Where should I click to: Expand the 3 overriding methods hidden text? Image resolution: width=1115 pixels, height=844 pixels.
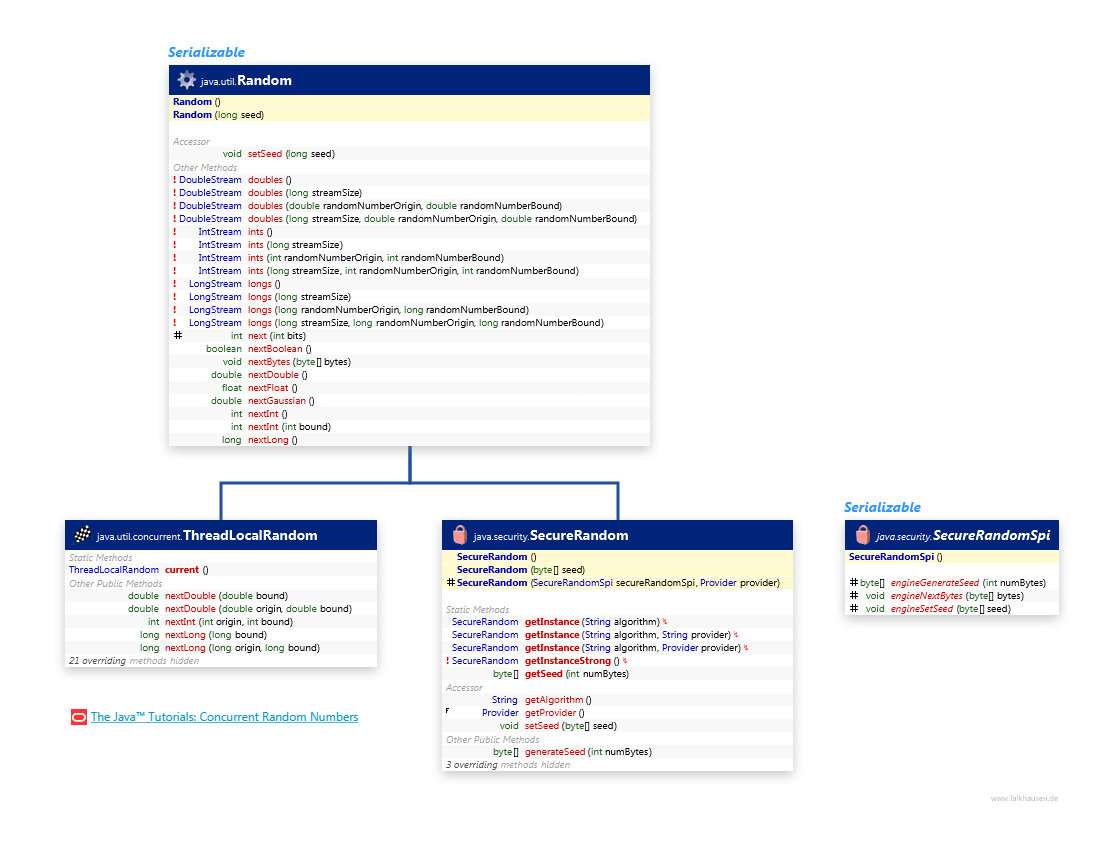click(508, 764)
